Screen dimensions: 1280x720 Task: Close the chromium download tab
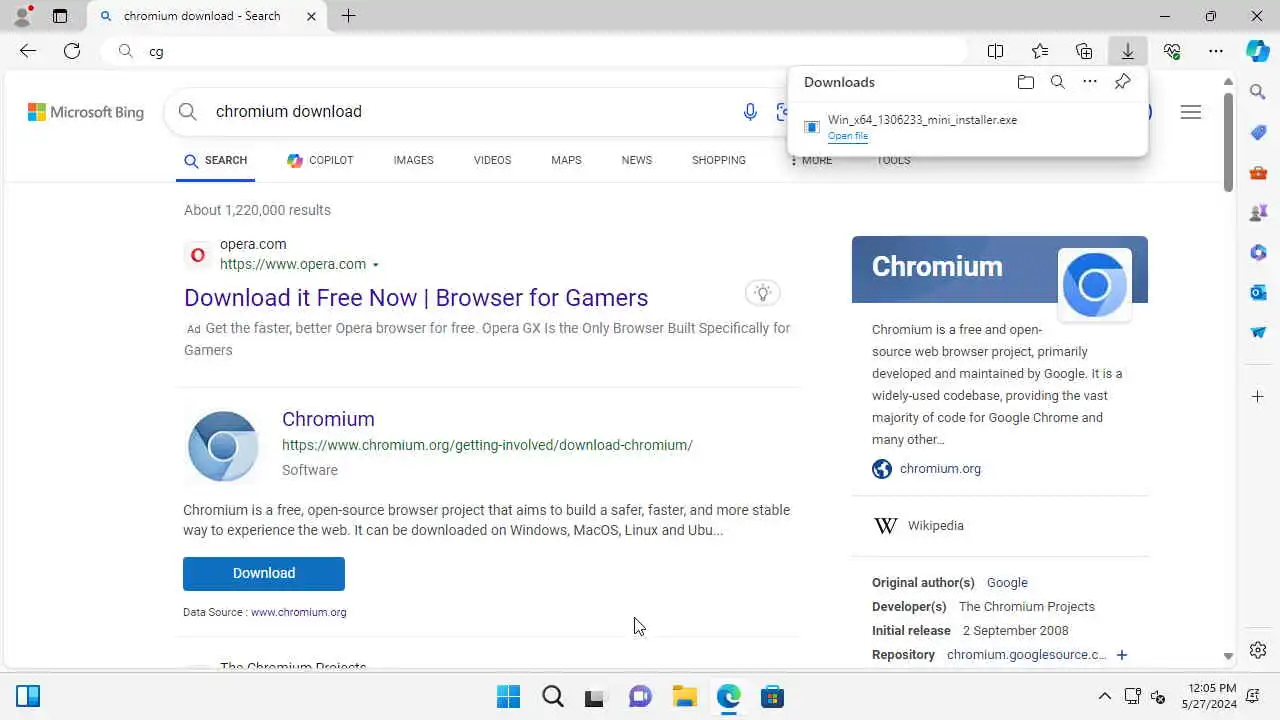tap(311, 16)
